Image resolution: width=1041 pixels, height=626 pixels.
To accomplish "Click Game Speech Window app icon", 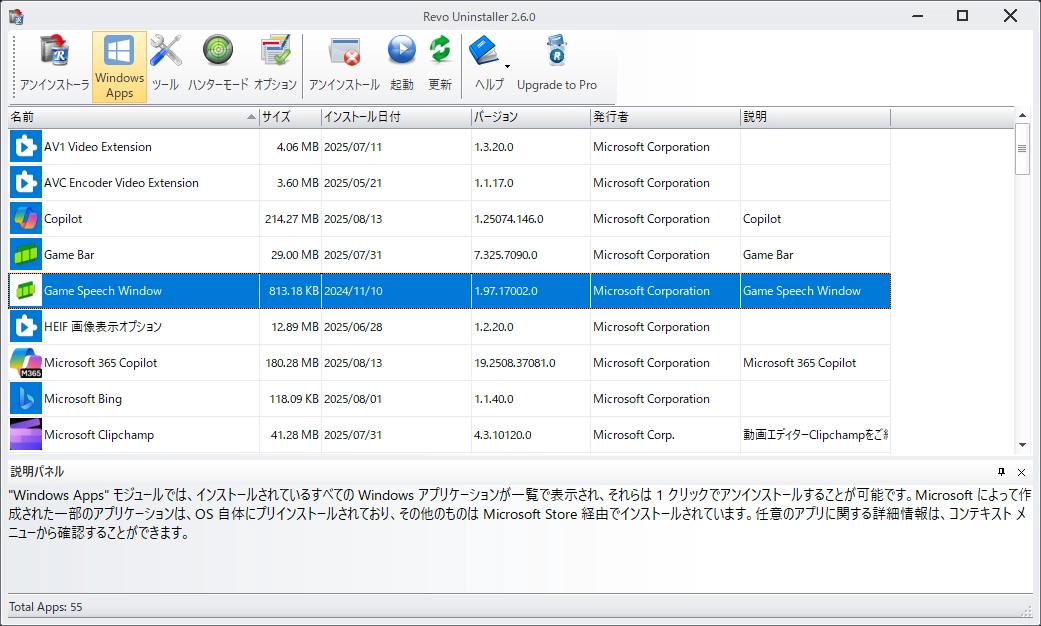I will click(x=26, y=291).
